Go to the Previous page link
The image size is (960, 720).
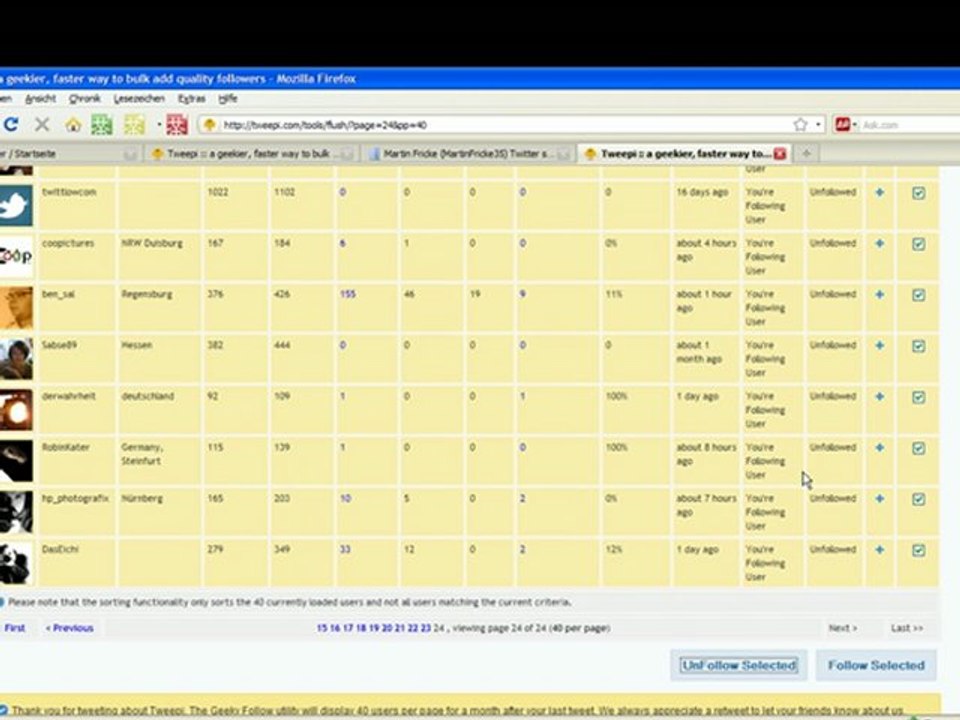(70, 628)
